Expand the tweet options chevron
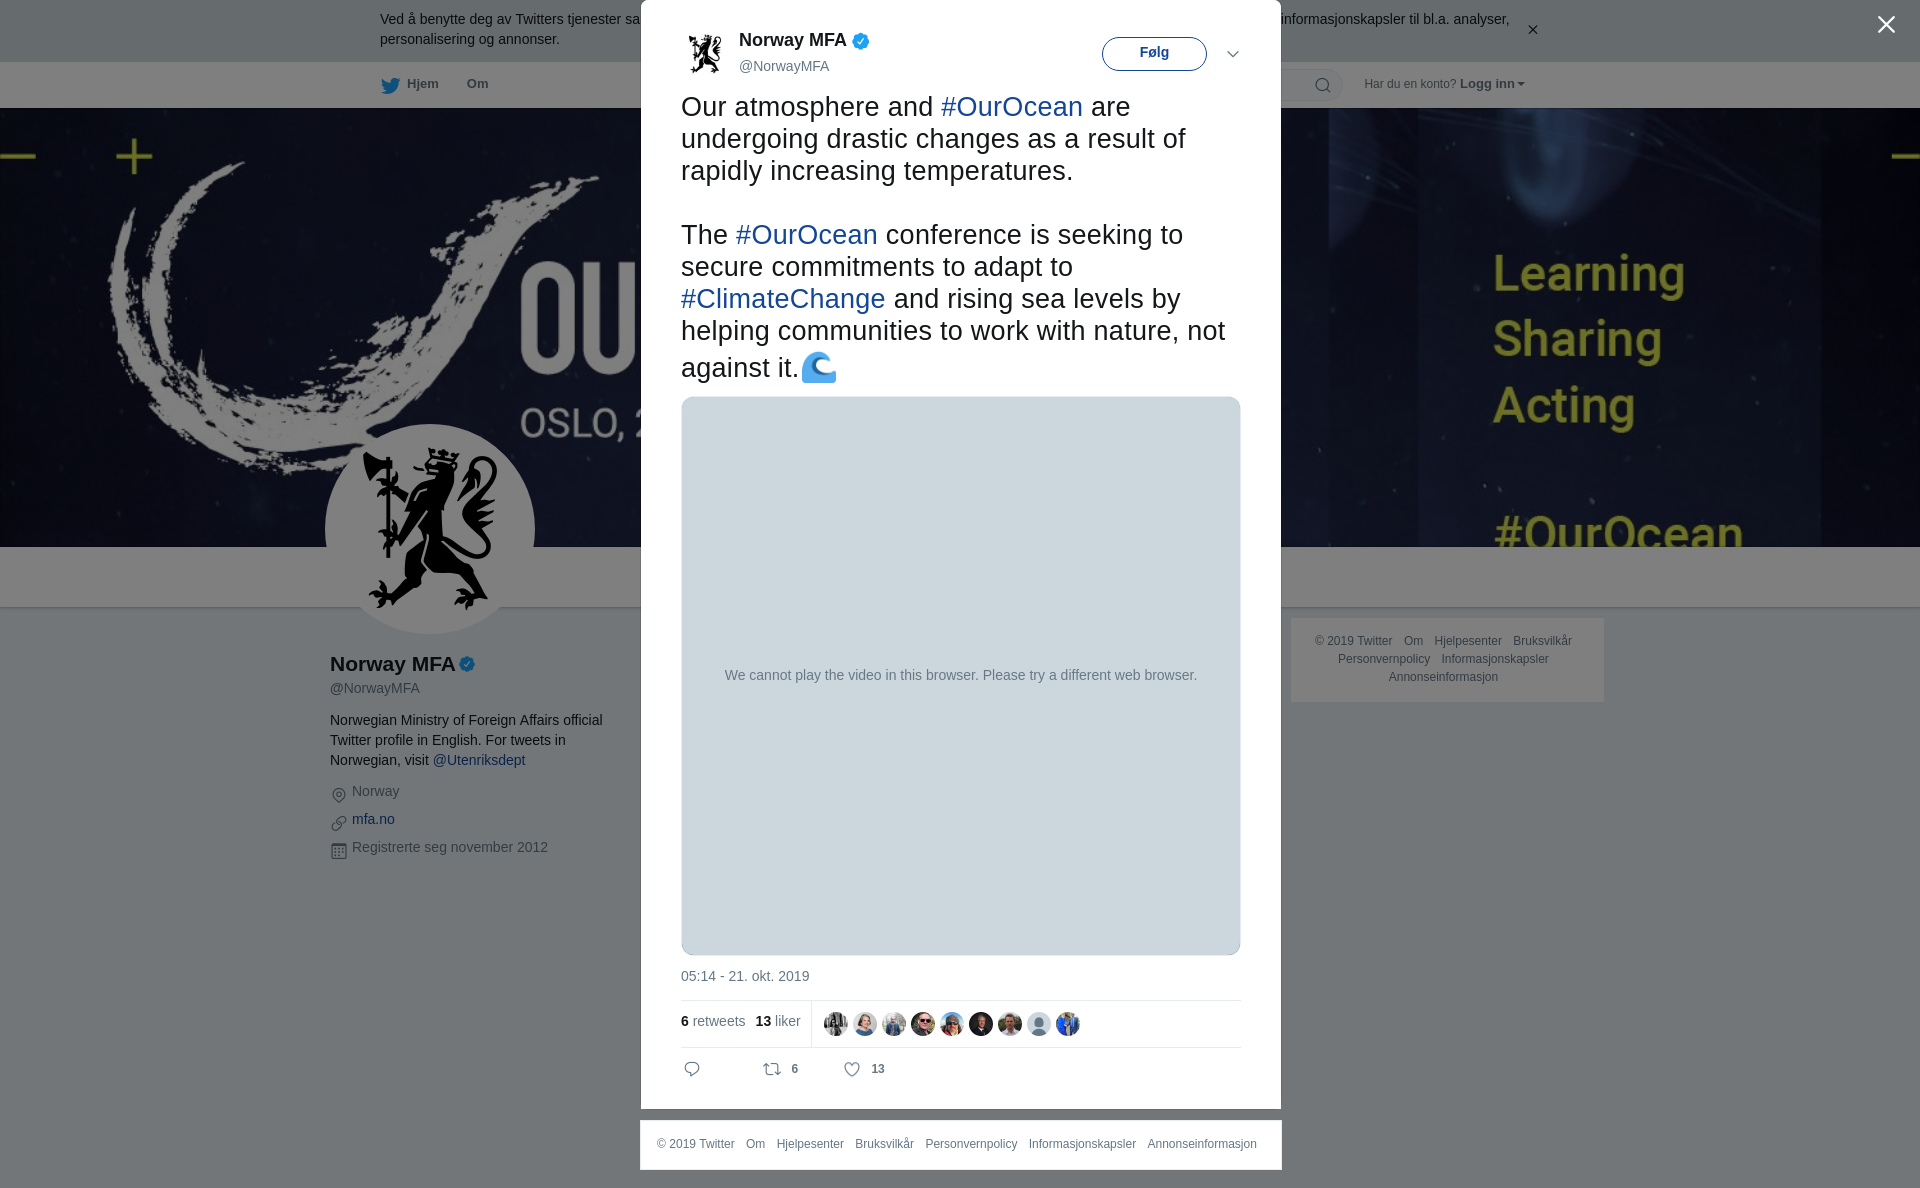This screenshot has height=1188, width=1920. 1233,54
